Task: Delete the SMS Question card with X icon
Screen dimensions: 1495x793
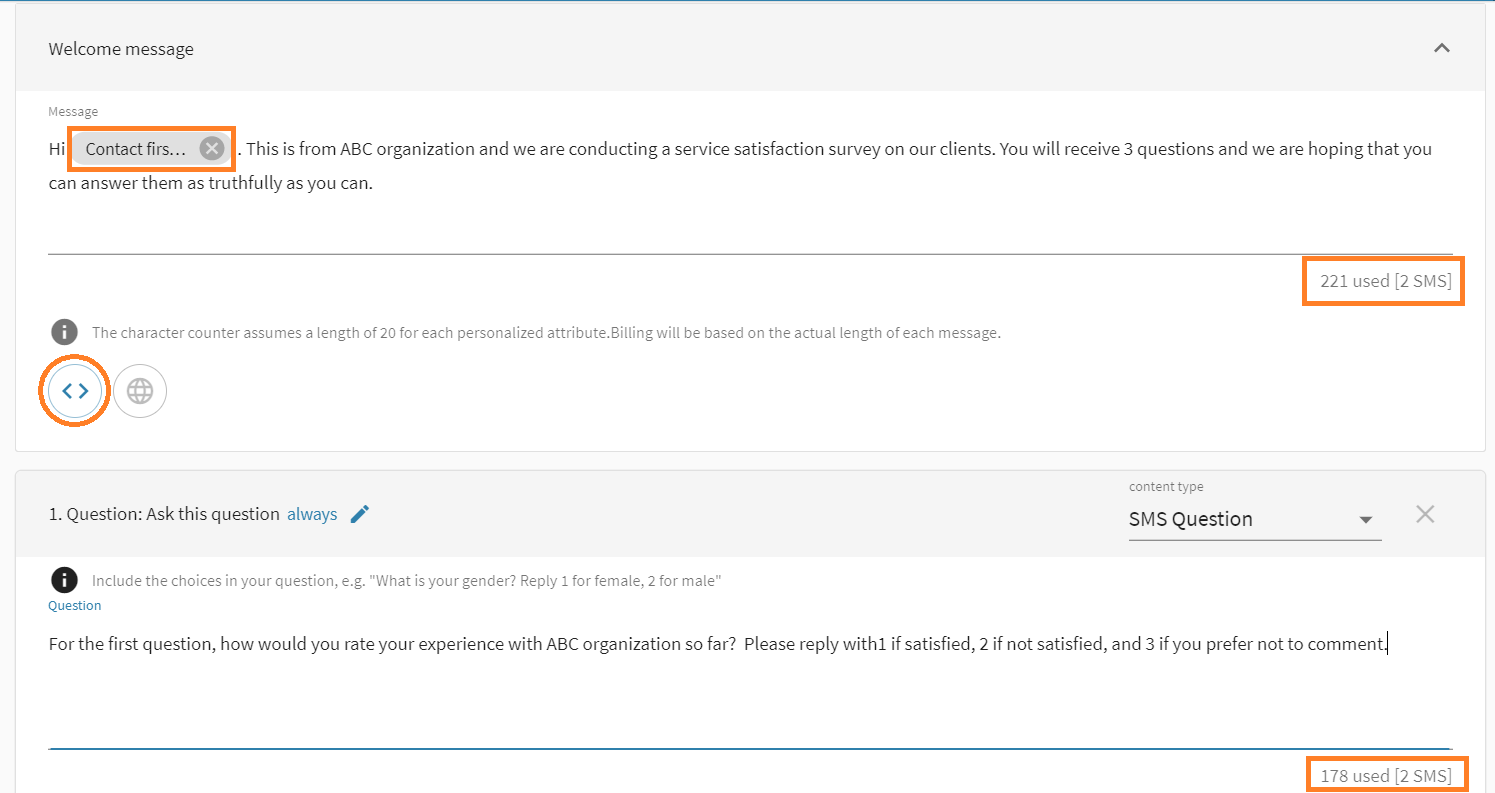Action: point(1425,513)
